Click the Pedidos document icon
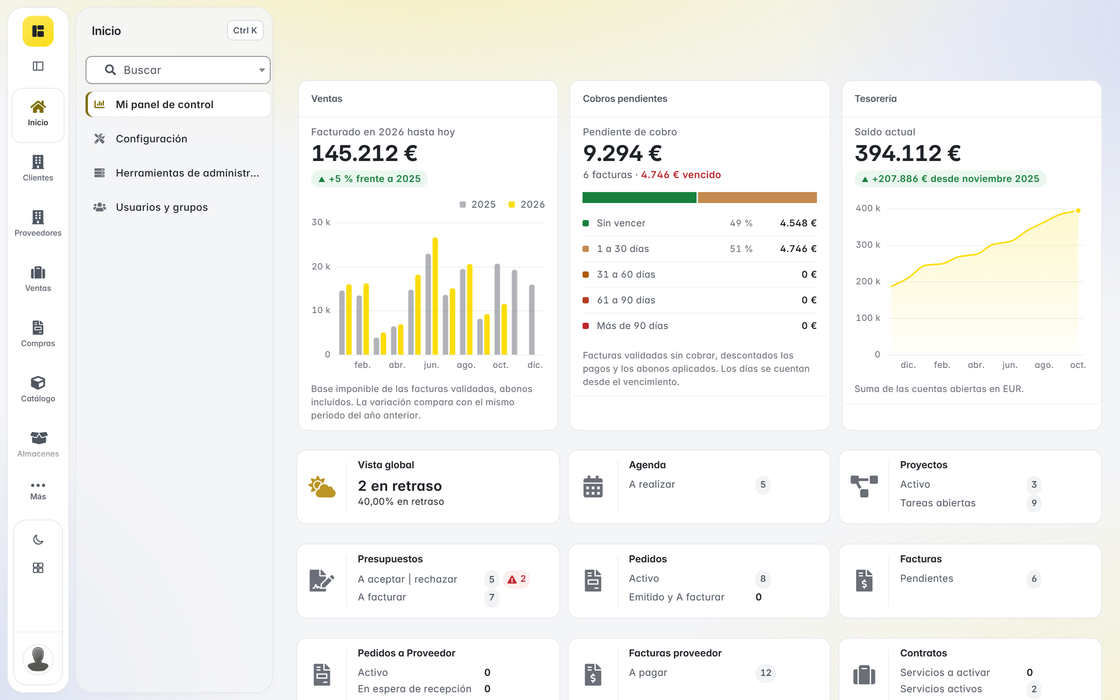The width and height of the screenshot is (1120, 700). [593, 581]
